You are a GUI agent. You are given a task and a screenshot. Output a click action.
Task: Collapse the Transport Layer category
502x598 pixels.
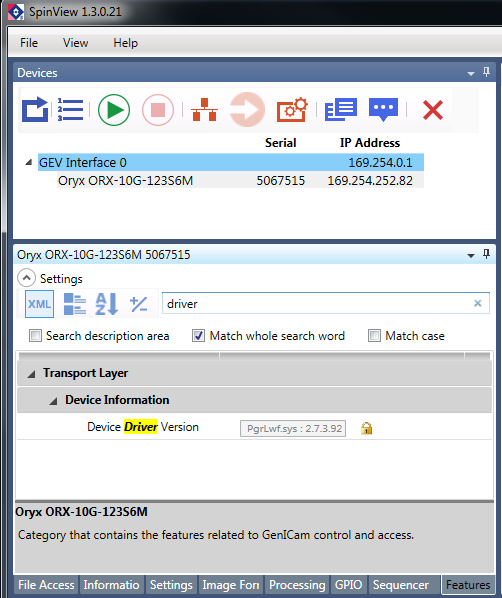[32, 374]
